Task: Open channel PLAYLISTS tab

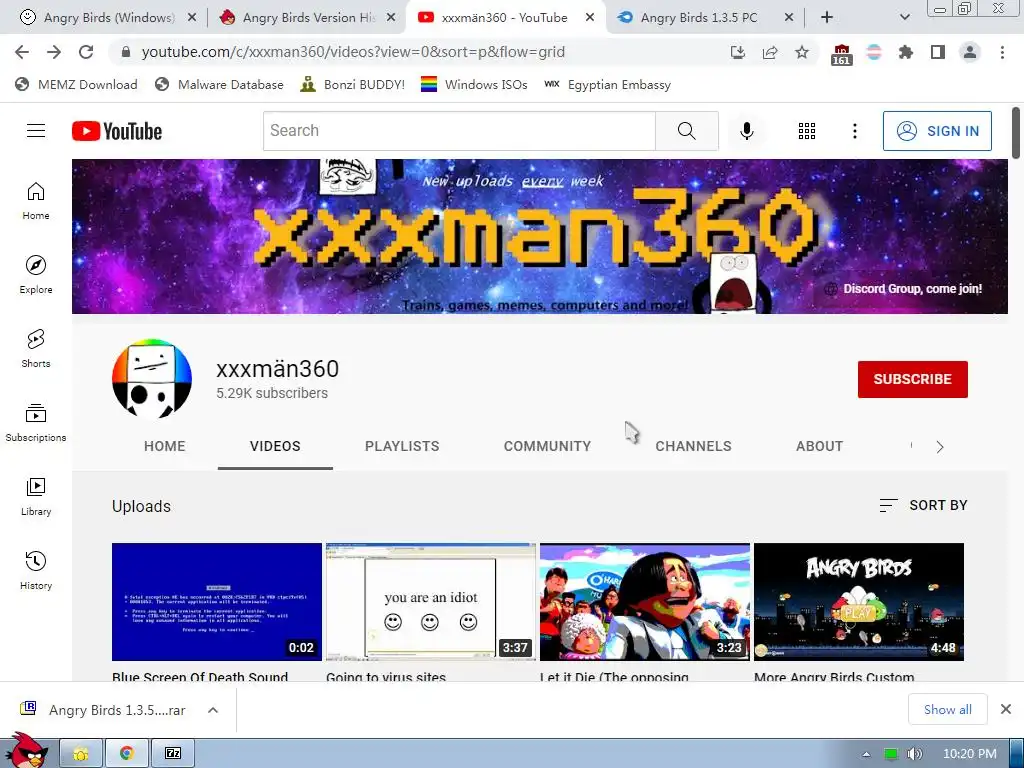Action: tap(402, 446)
